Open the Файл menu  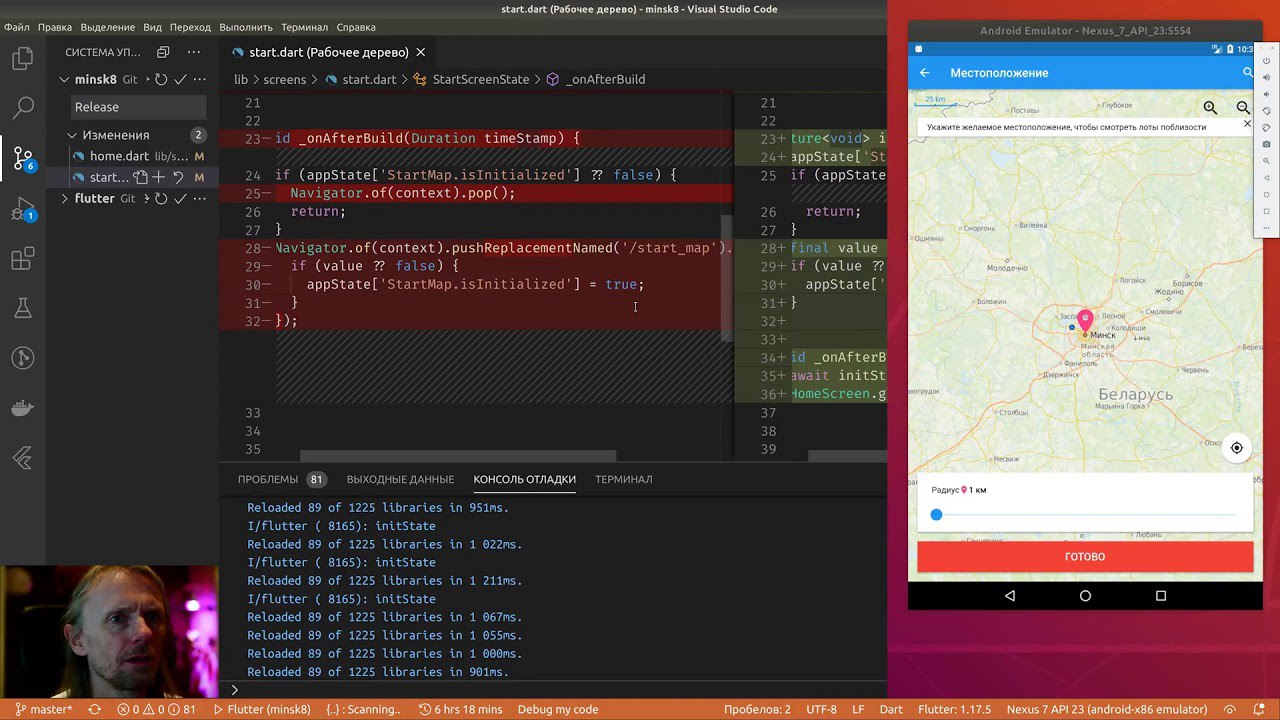[x=17, y=27]
